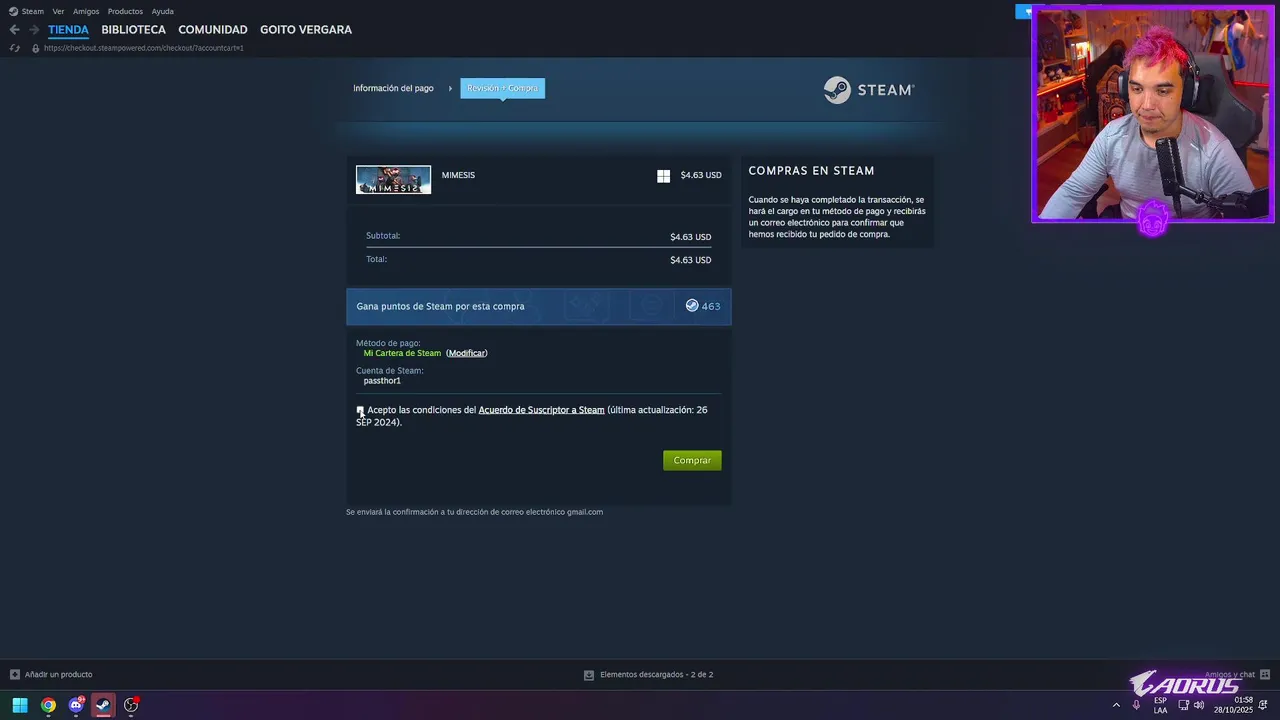
Task: Open Elementos descargados - 2 de 2
Action: tap(656, 675)
